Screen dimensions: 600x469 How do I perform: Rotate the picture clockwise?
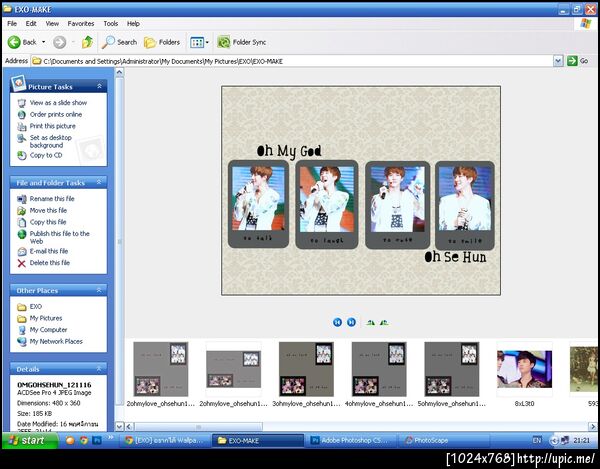coord(370,322)
